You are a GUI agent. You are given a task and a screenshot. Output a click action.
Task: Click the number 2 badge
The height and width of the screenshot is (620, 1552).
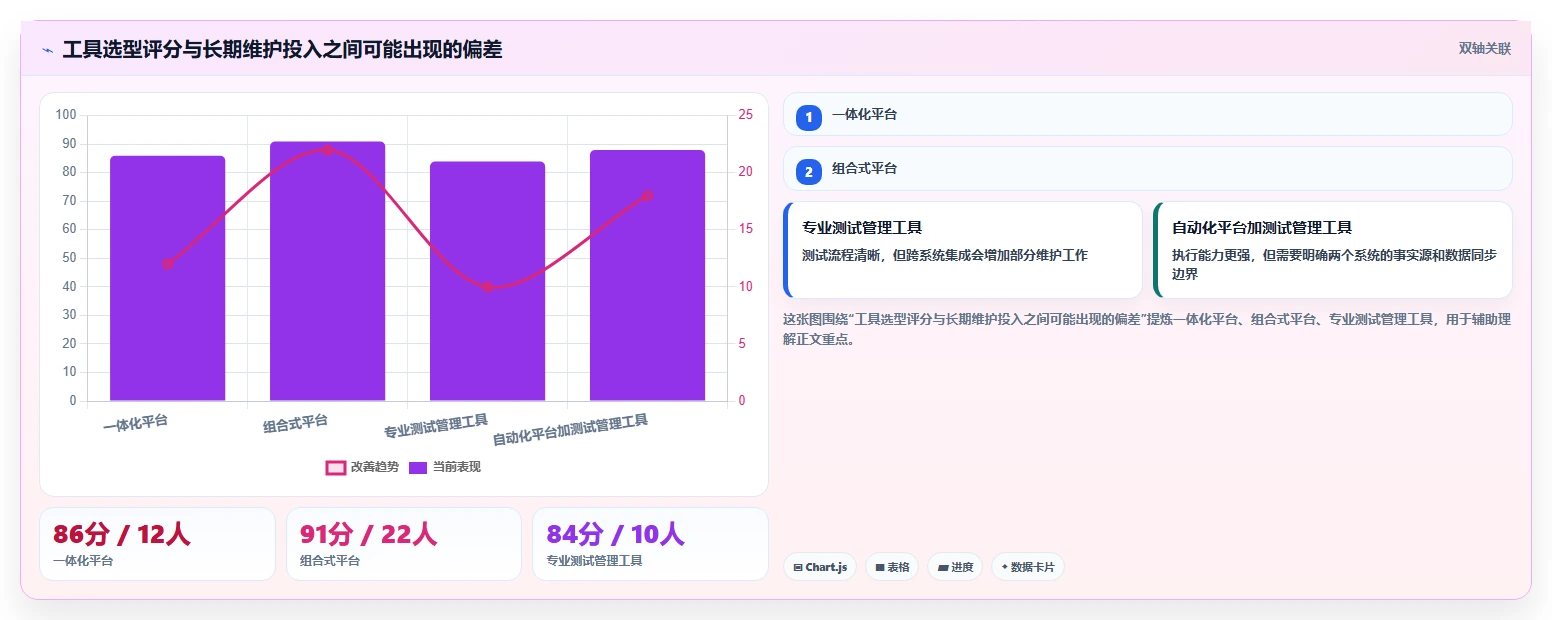point(808,171)
